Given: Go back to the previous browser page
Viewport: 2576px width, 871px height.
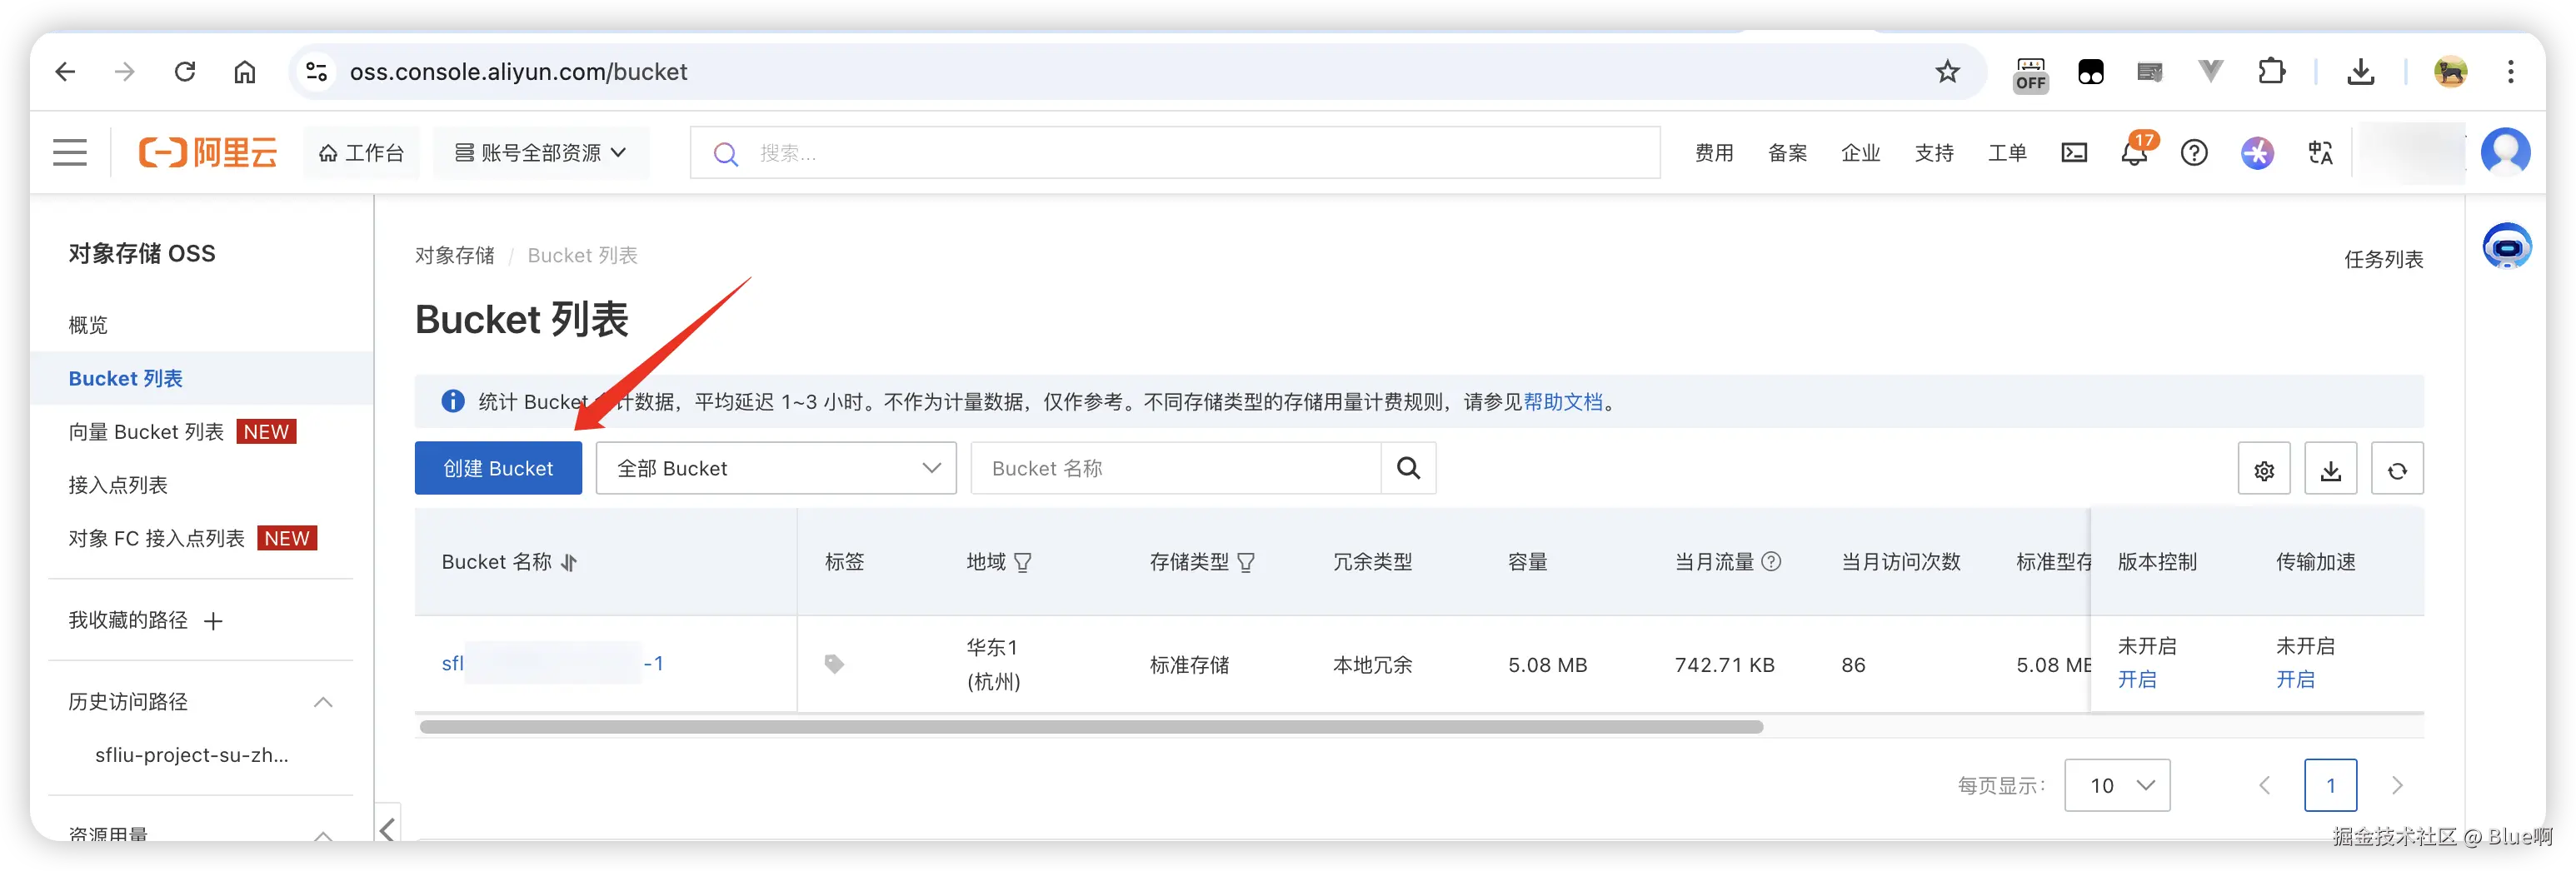Looking at the screenshot, I should coord(65,72).
